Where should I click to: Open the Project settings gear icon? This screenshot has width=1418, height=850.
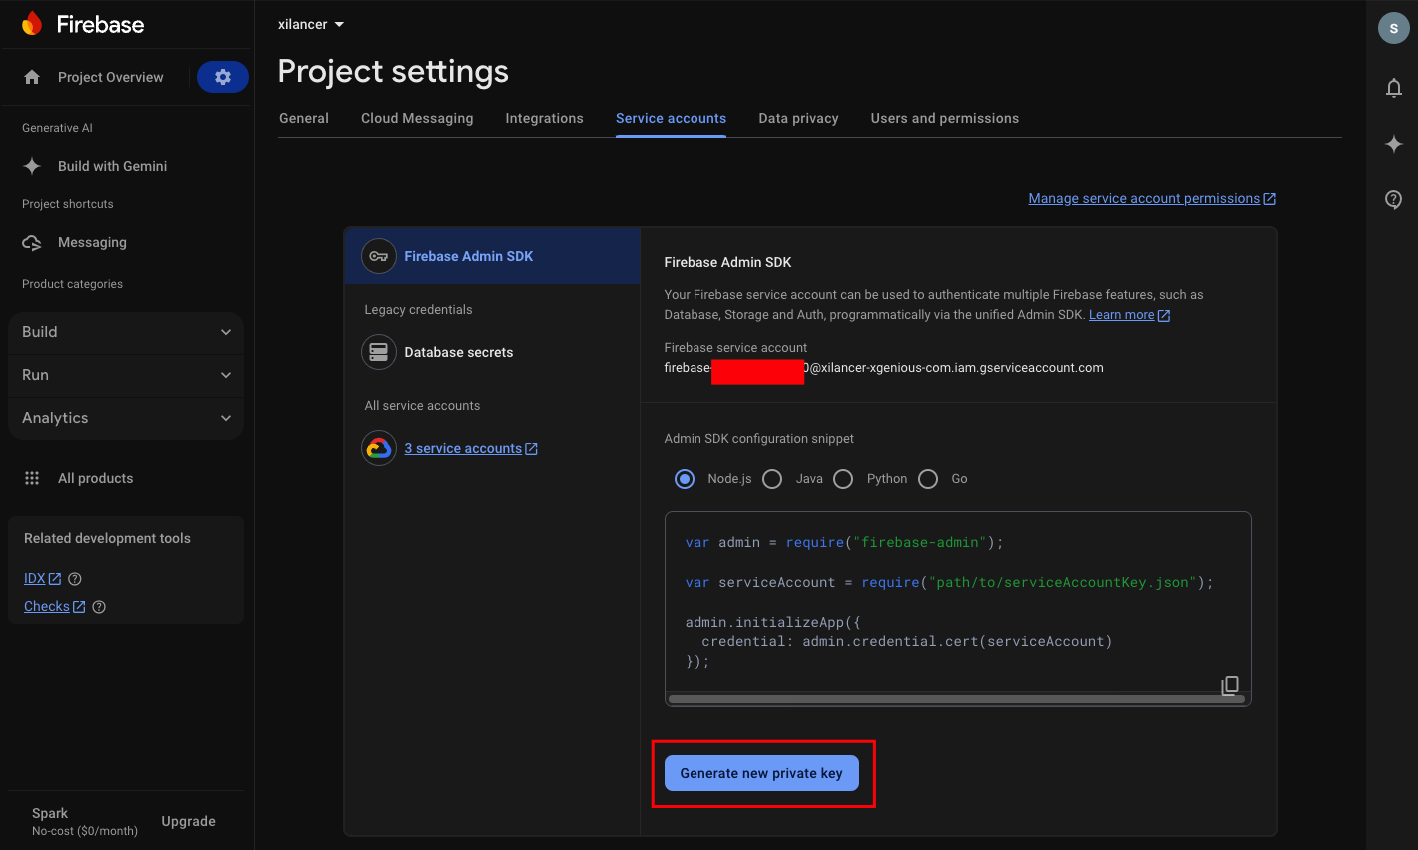click(222, 76)
